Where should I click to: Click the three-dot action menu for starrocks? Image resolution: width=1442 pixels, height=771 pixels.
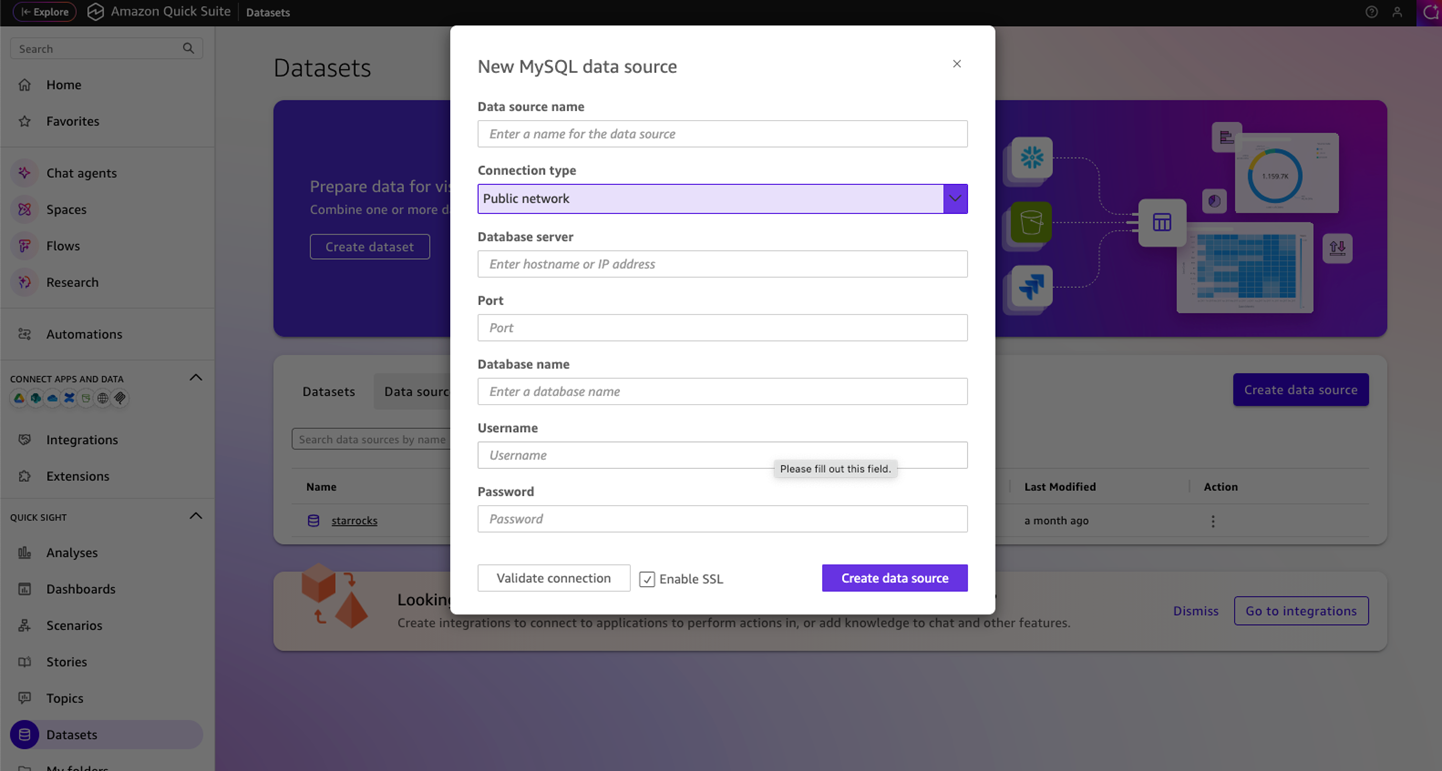[1213, 521]
